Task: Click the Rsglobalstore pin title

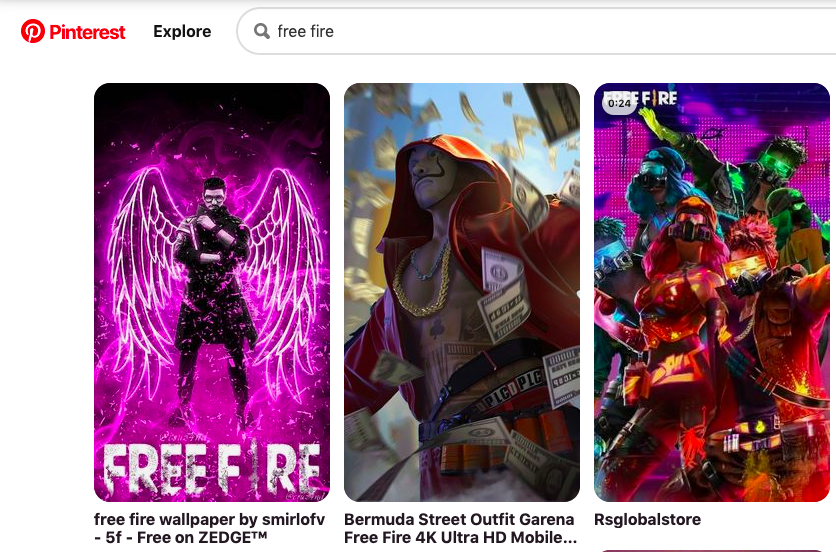Action: [x=647, y=519]
